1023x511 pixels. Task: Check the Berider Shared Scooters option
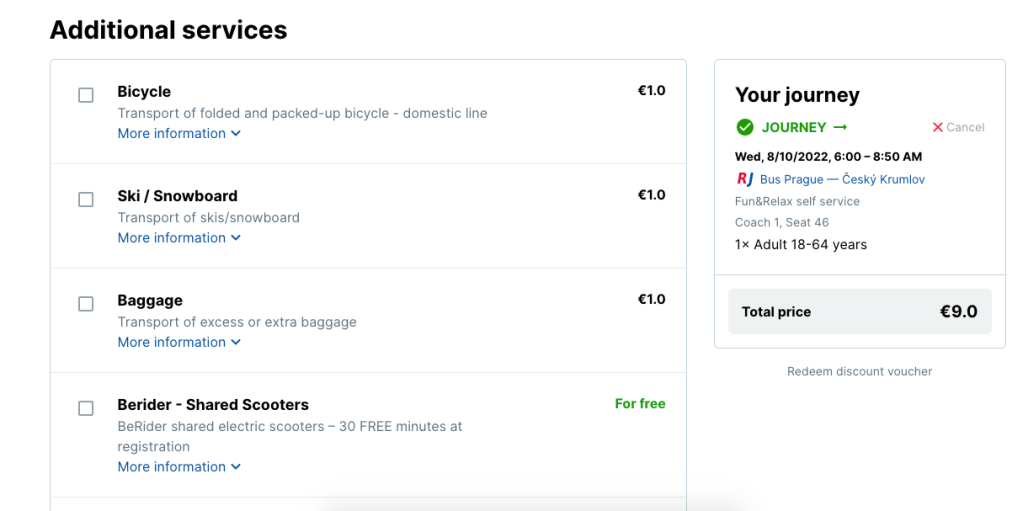86,408
